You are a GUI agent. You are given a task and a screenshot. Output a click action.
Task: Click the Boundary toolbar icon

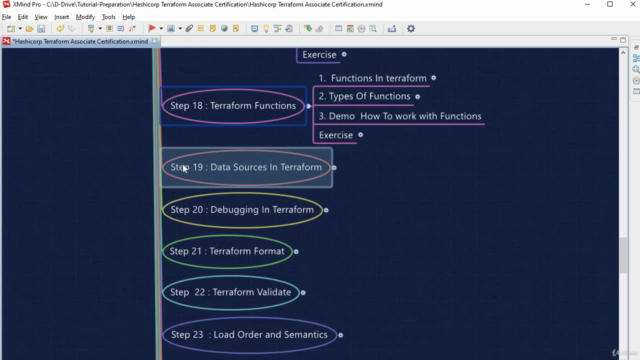coord(109,29)
